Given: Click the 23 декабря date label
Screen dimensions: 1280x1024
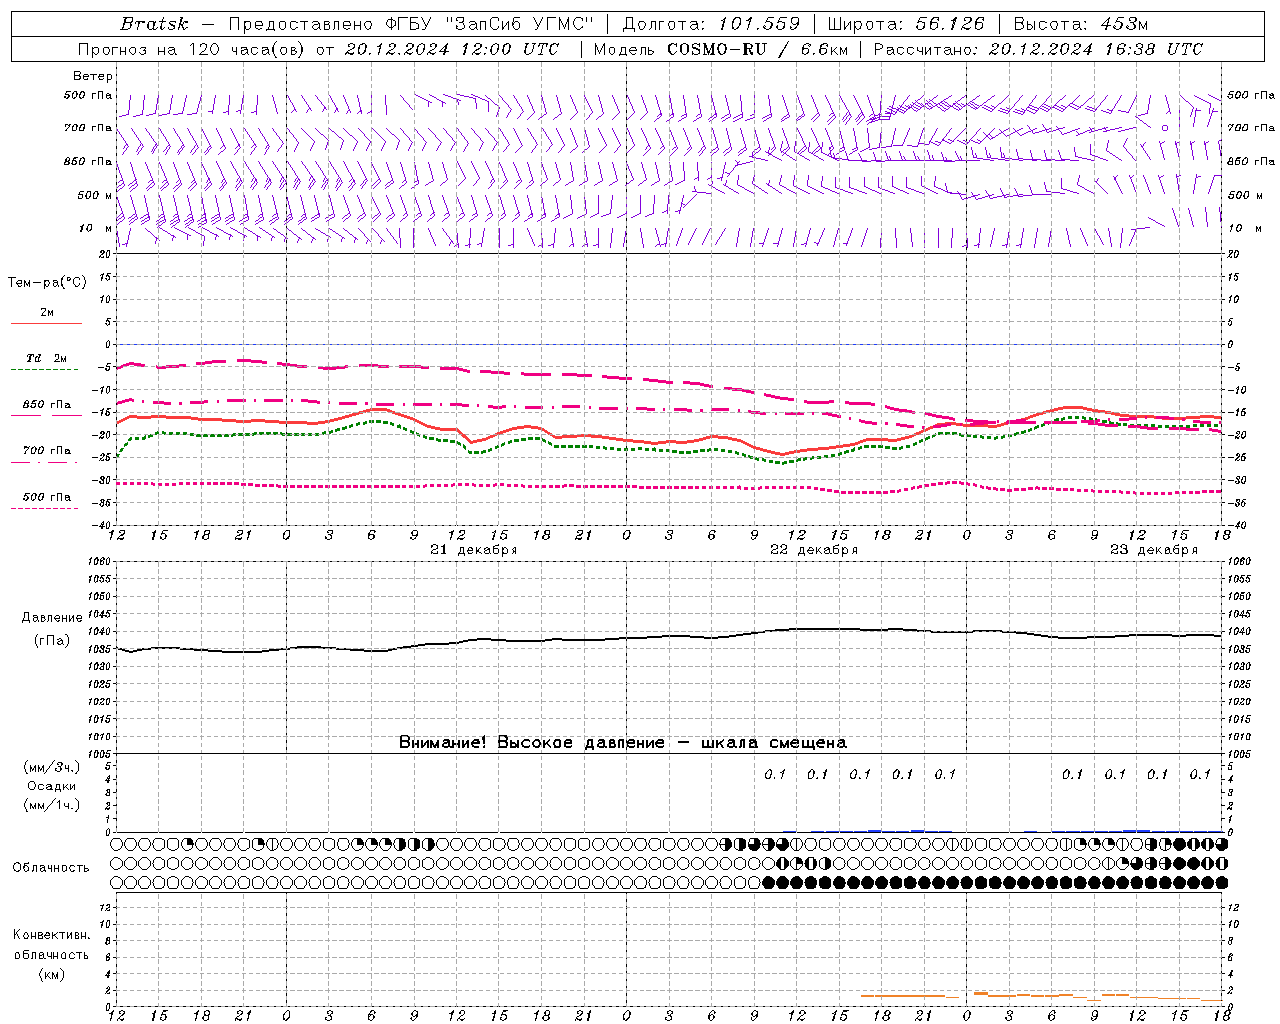Looking at the screenshot, I should click(x=1154, y=550).
